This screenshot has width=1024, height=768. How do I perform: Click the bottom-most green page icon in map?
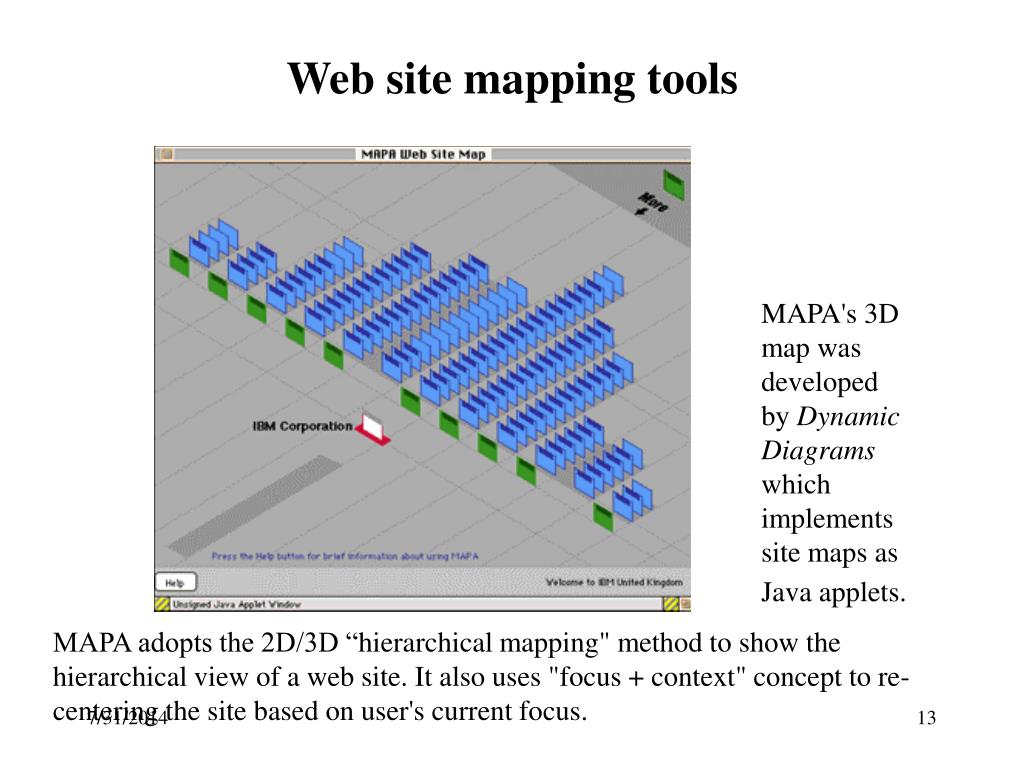click(603, 517)
